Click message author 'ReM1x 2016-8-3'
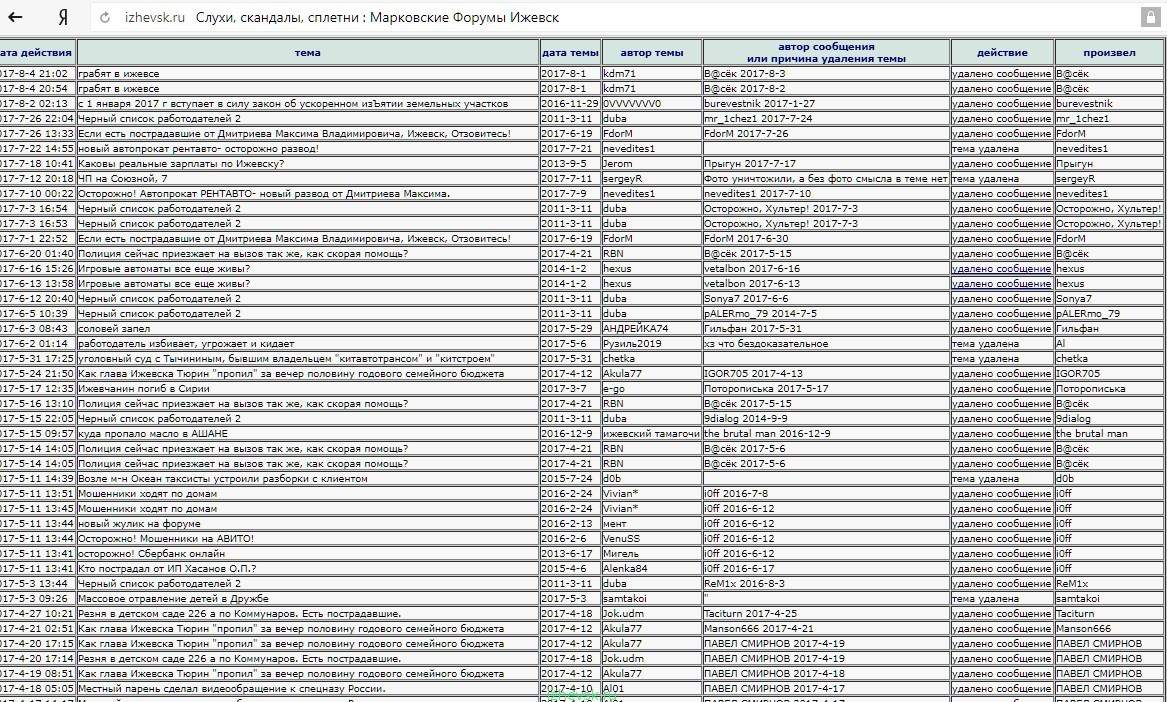 [x=744, y=584]
